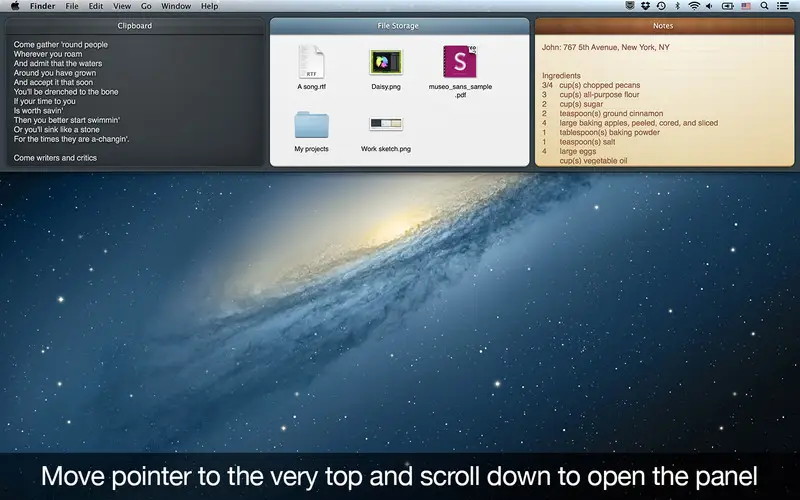Viewport: 800px width, 500px height.
Task: Open the File menu
Action: pyautogui.click(x=72, y=6)
